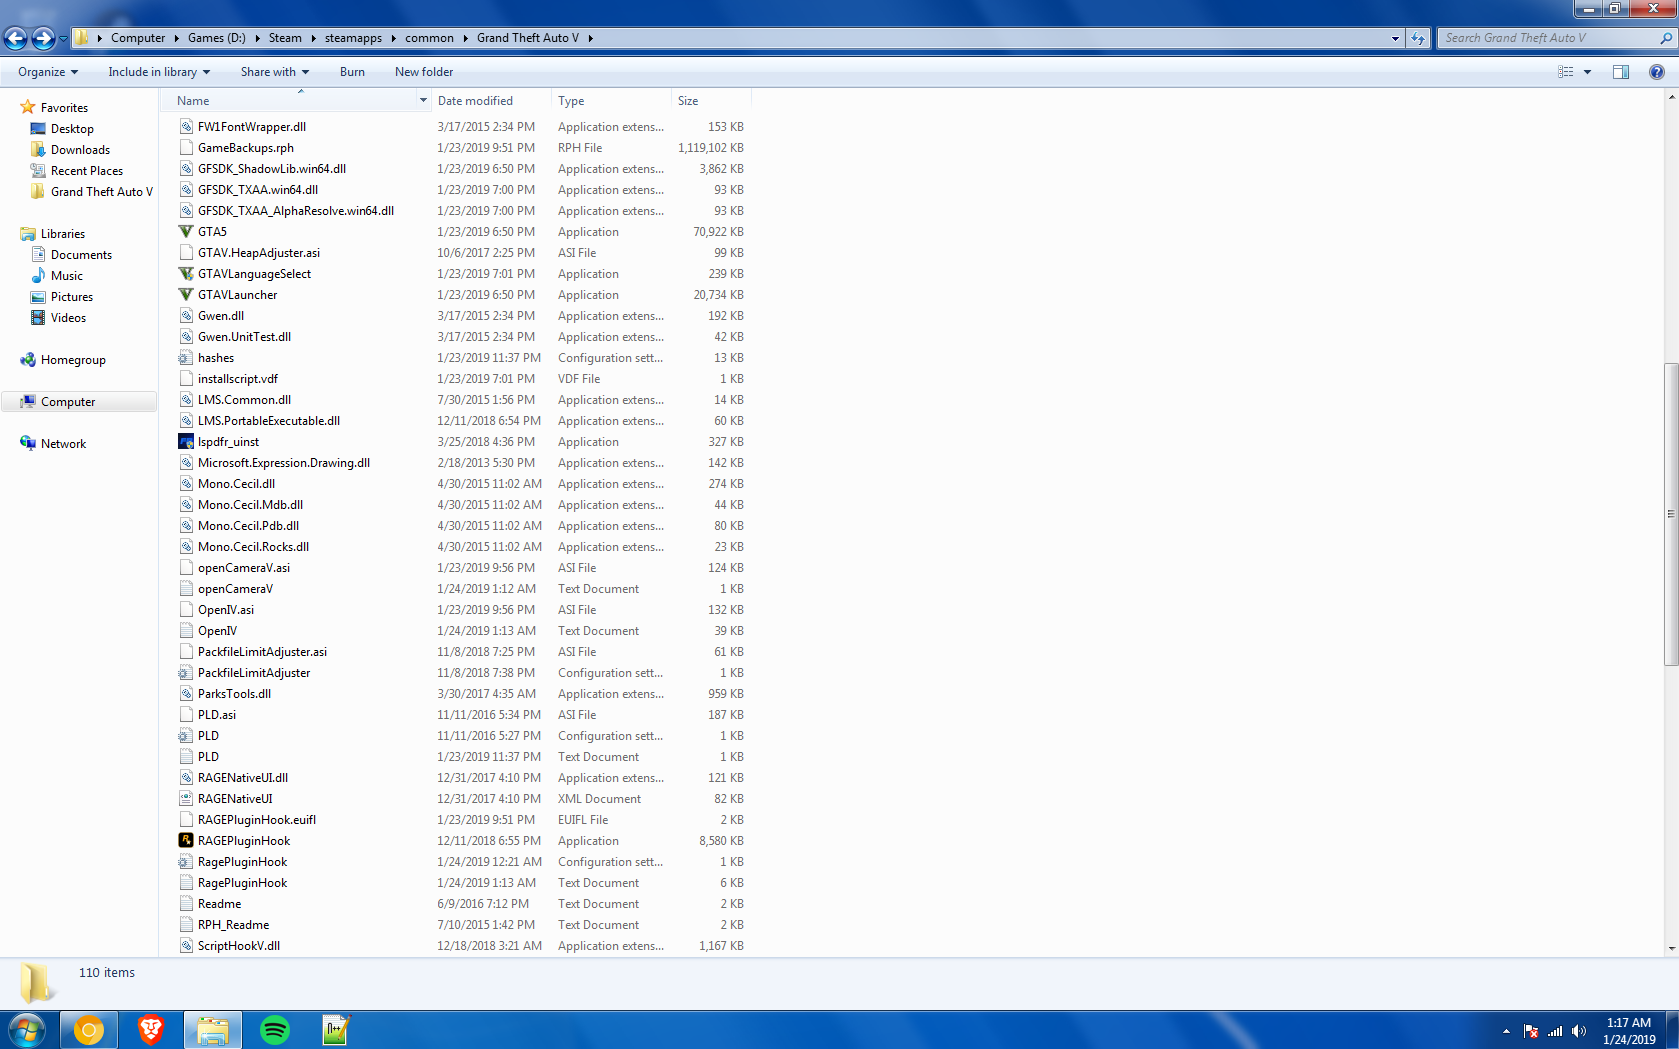Select the GTAVLauncher application icon

click(x=186, y=295)
